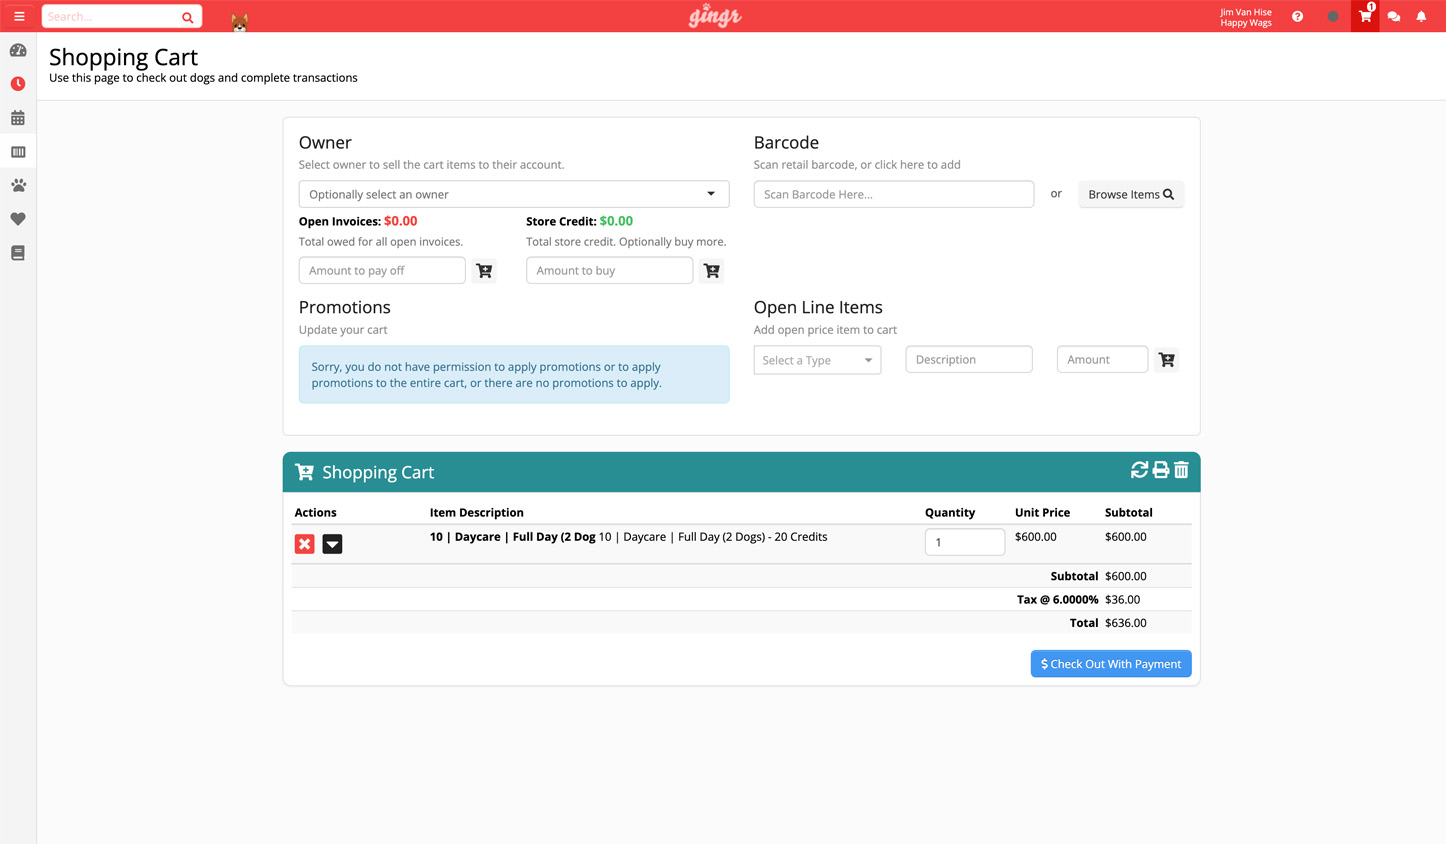This screenshot has width=1446, height=844.
Task: Open the chat messages icon
Action: (1393, 16)
